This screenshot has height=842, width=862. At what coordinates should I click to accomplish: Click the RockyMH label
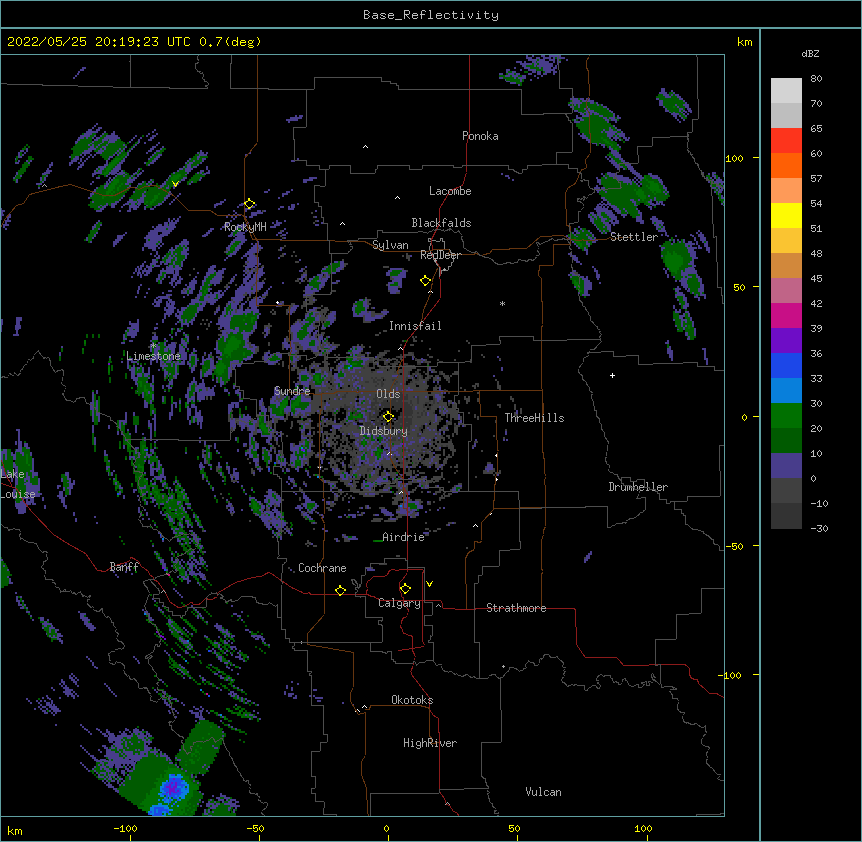point(245,227)
